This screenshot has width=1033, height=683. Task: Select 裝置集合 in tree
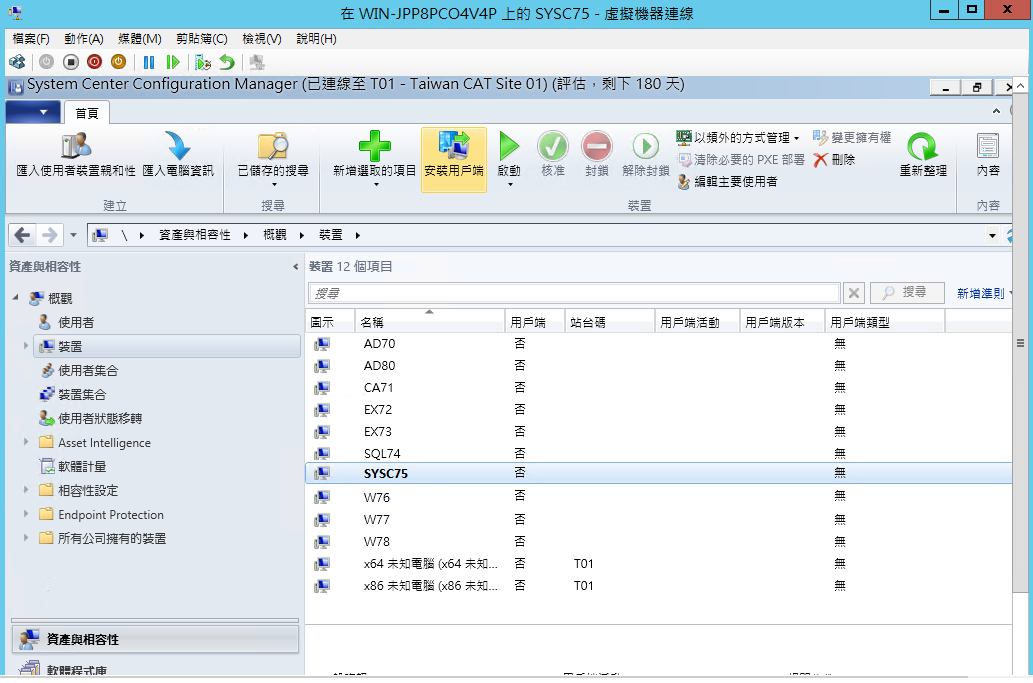pos(82,395)
